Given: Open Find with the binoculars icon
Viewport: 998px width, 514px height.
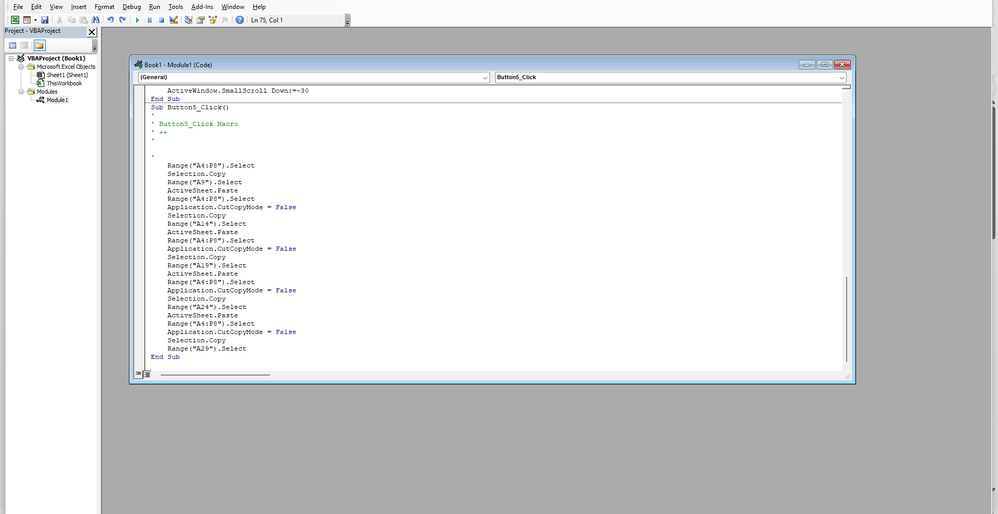Looking at the screenshot, I should [95, 20].
